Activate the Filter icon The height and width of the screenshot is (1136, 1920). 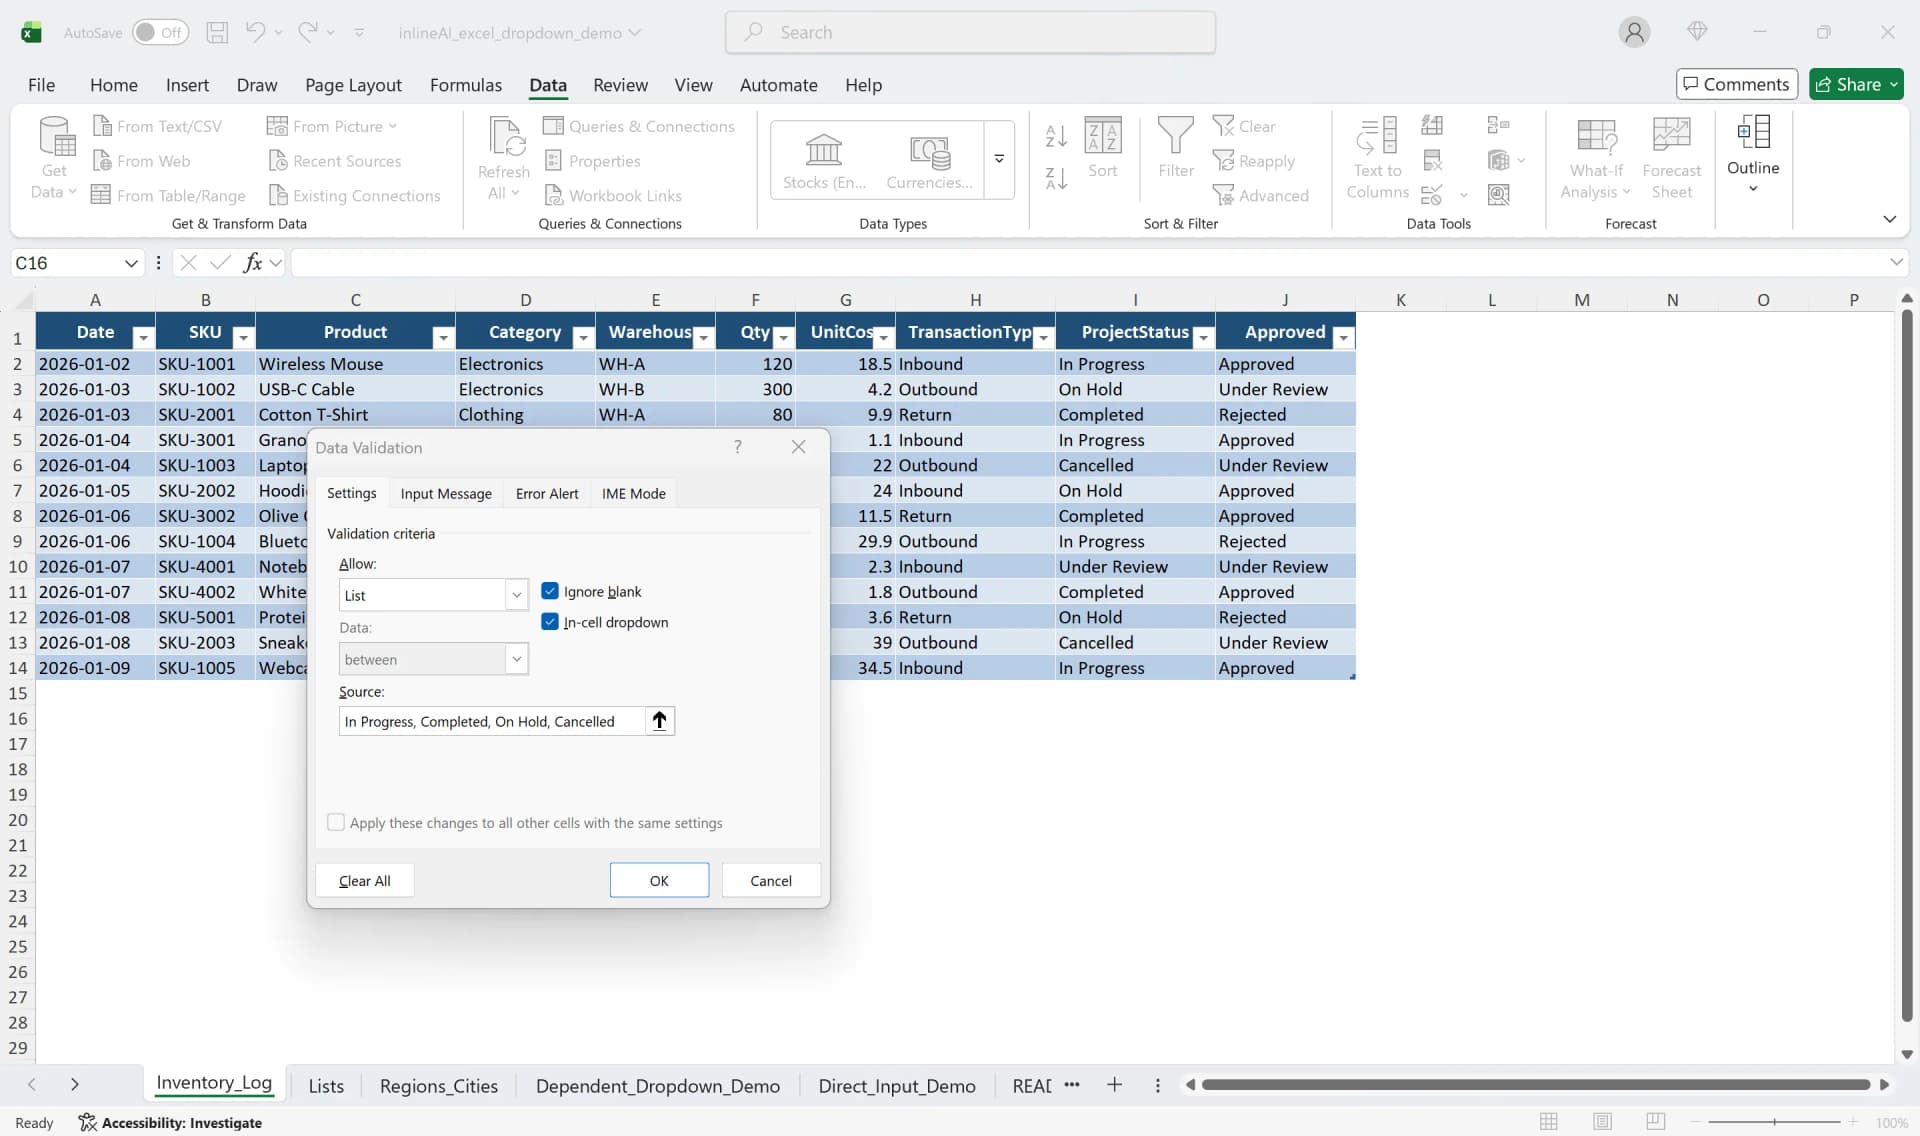pos(1176,150)
